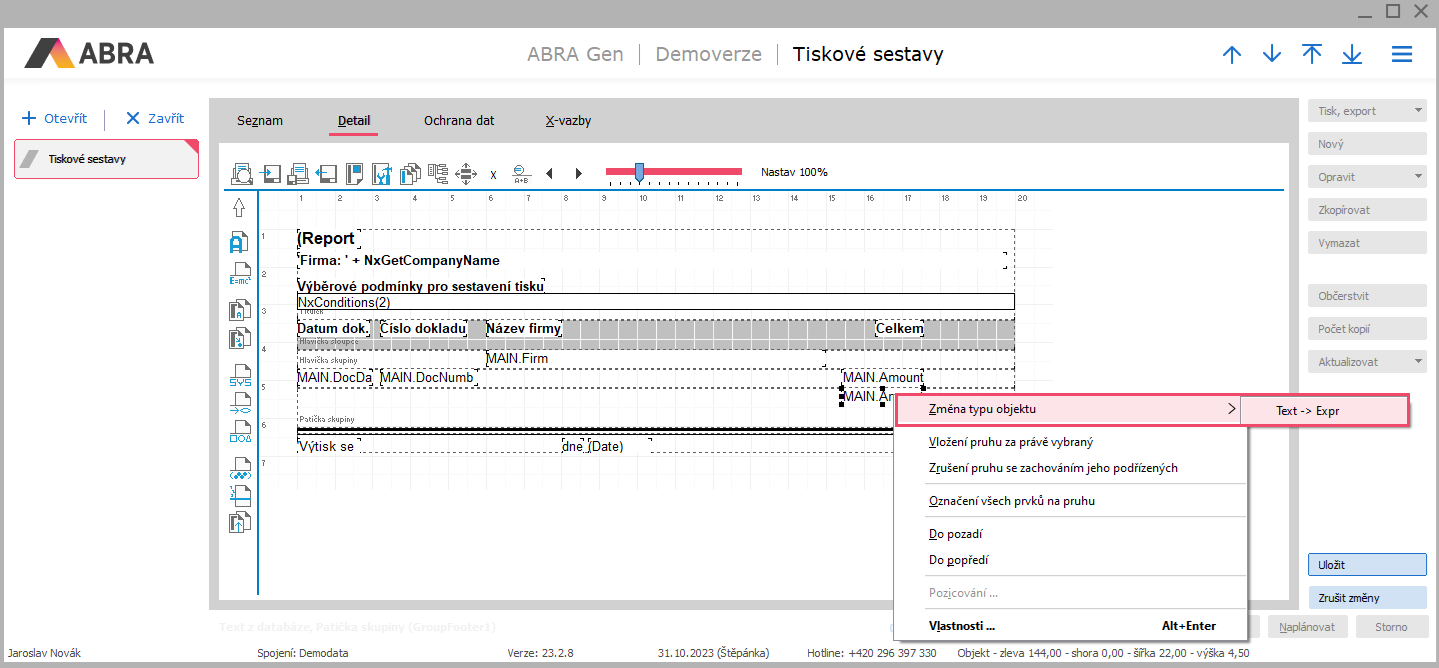Open the object tree structure icon
The image size is (1439, 668).
[437, 173]
